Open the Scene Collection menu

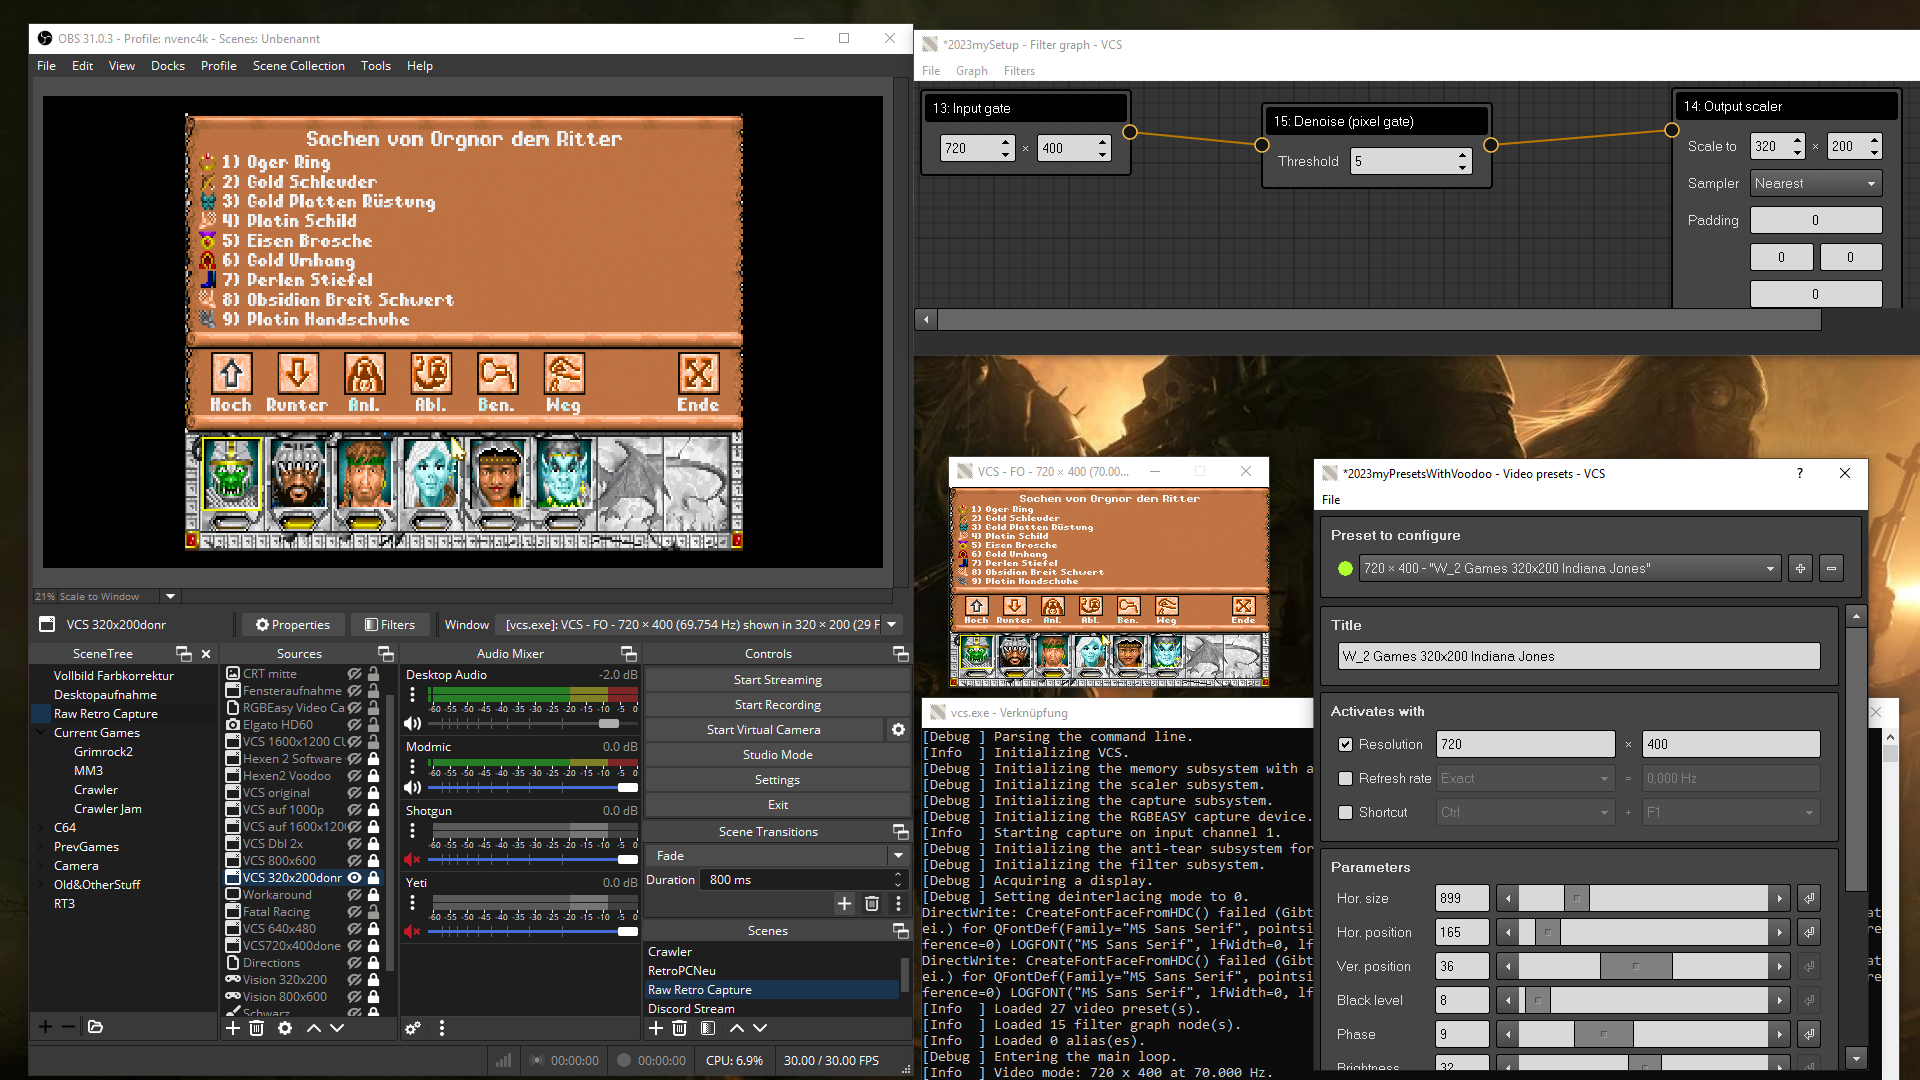click(298, 66)
